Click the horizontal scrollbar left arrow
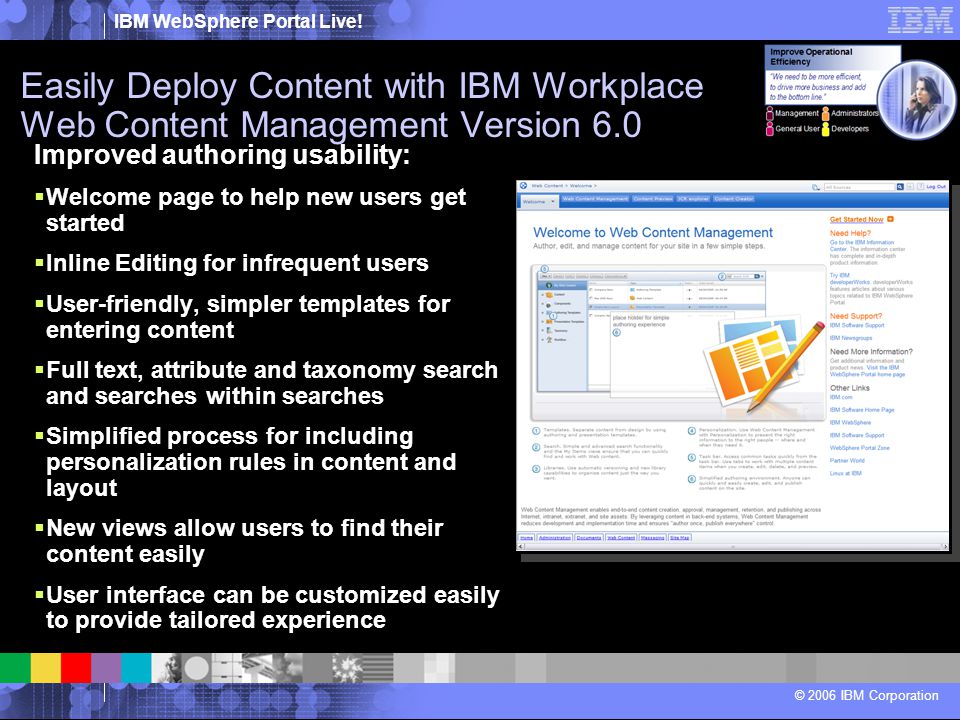The height and width of the screenshot is (720, 960). pos(521,547)
